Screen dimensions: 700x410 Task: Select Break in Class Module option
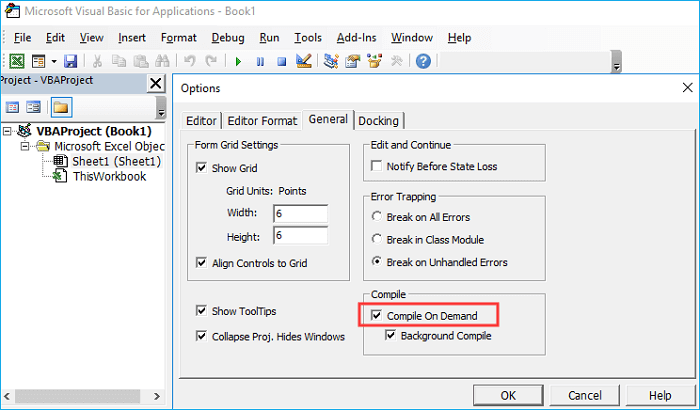377,239
